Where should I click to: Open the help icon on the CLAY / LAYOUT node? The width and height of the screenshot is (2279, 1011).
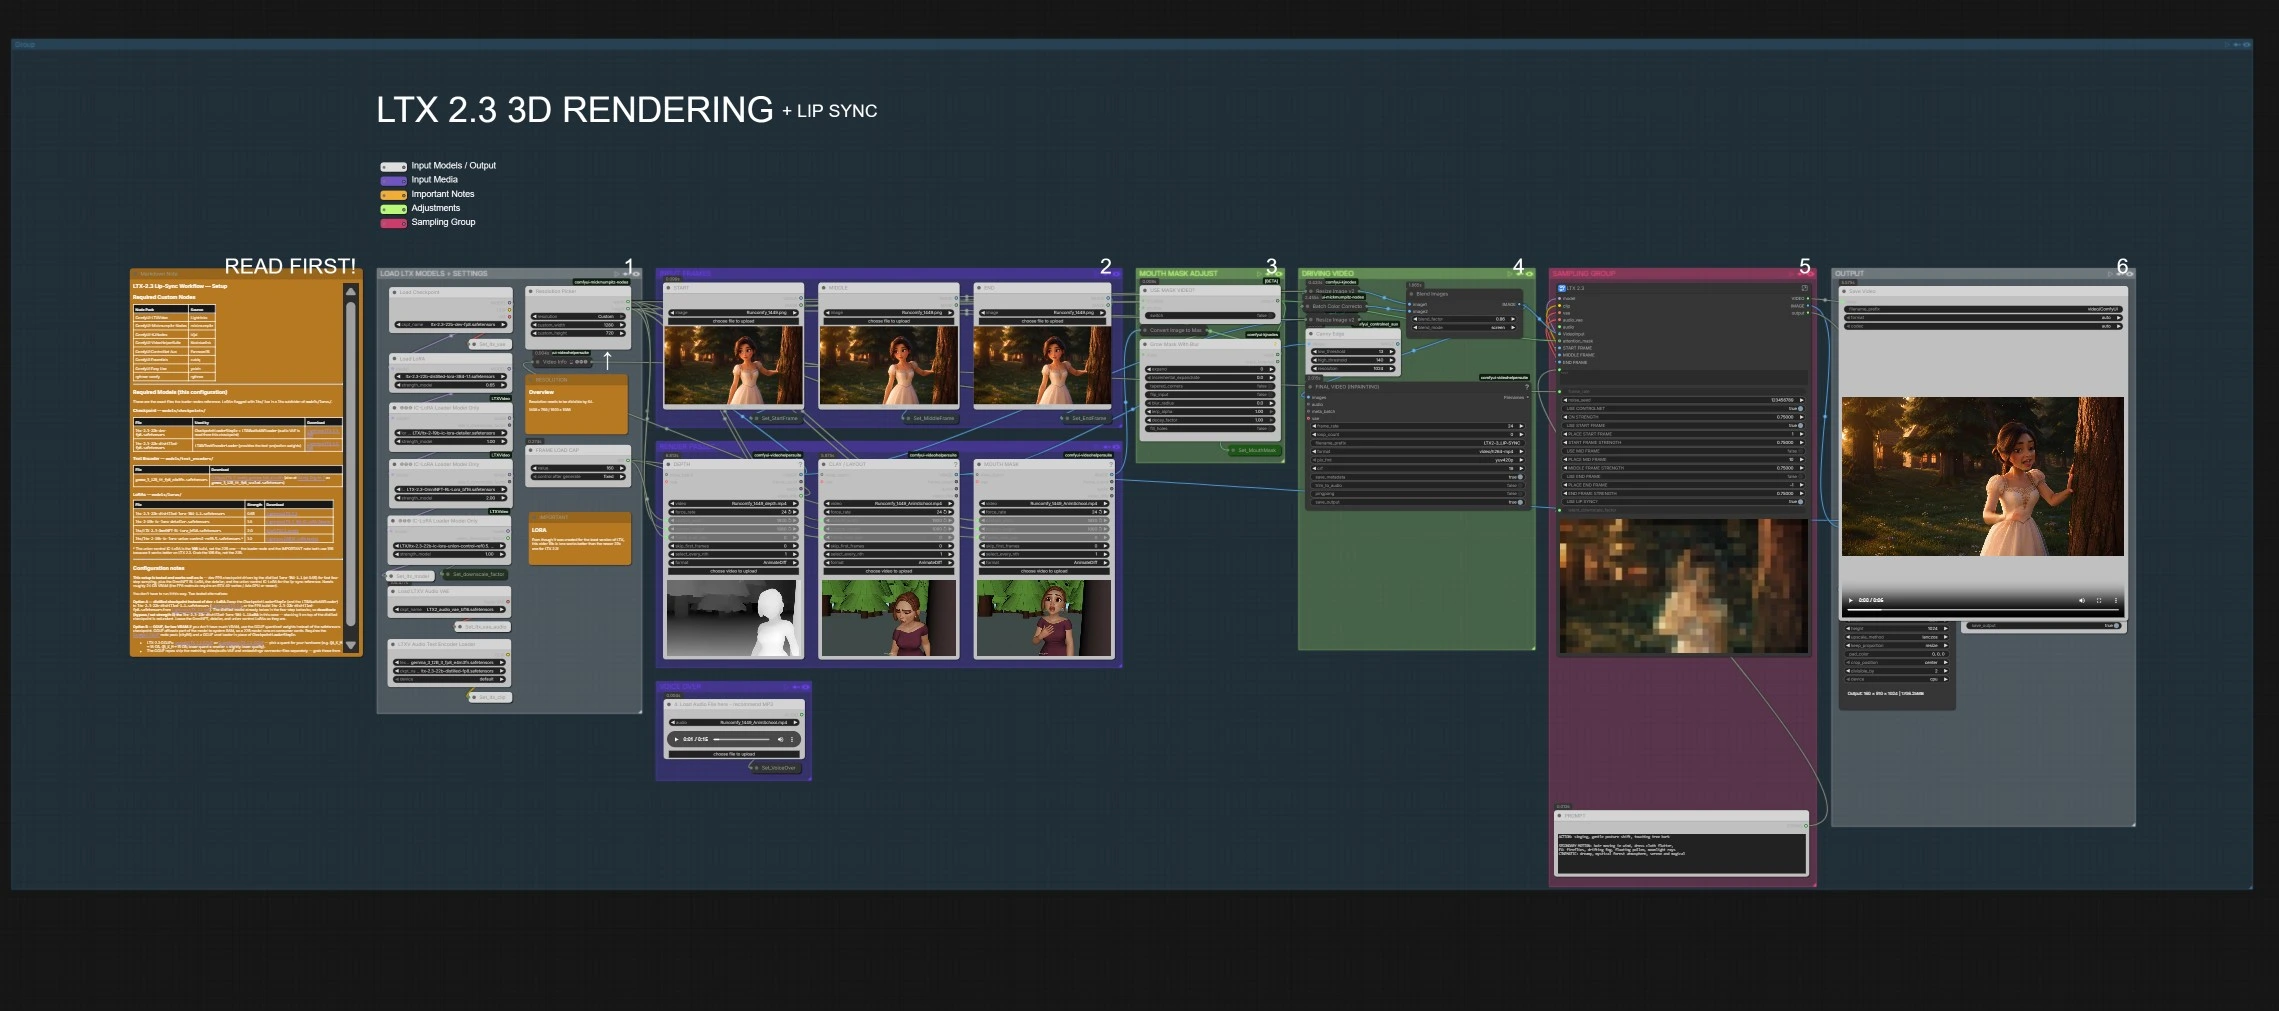tap(955, 464)
